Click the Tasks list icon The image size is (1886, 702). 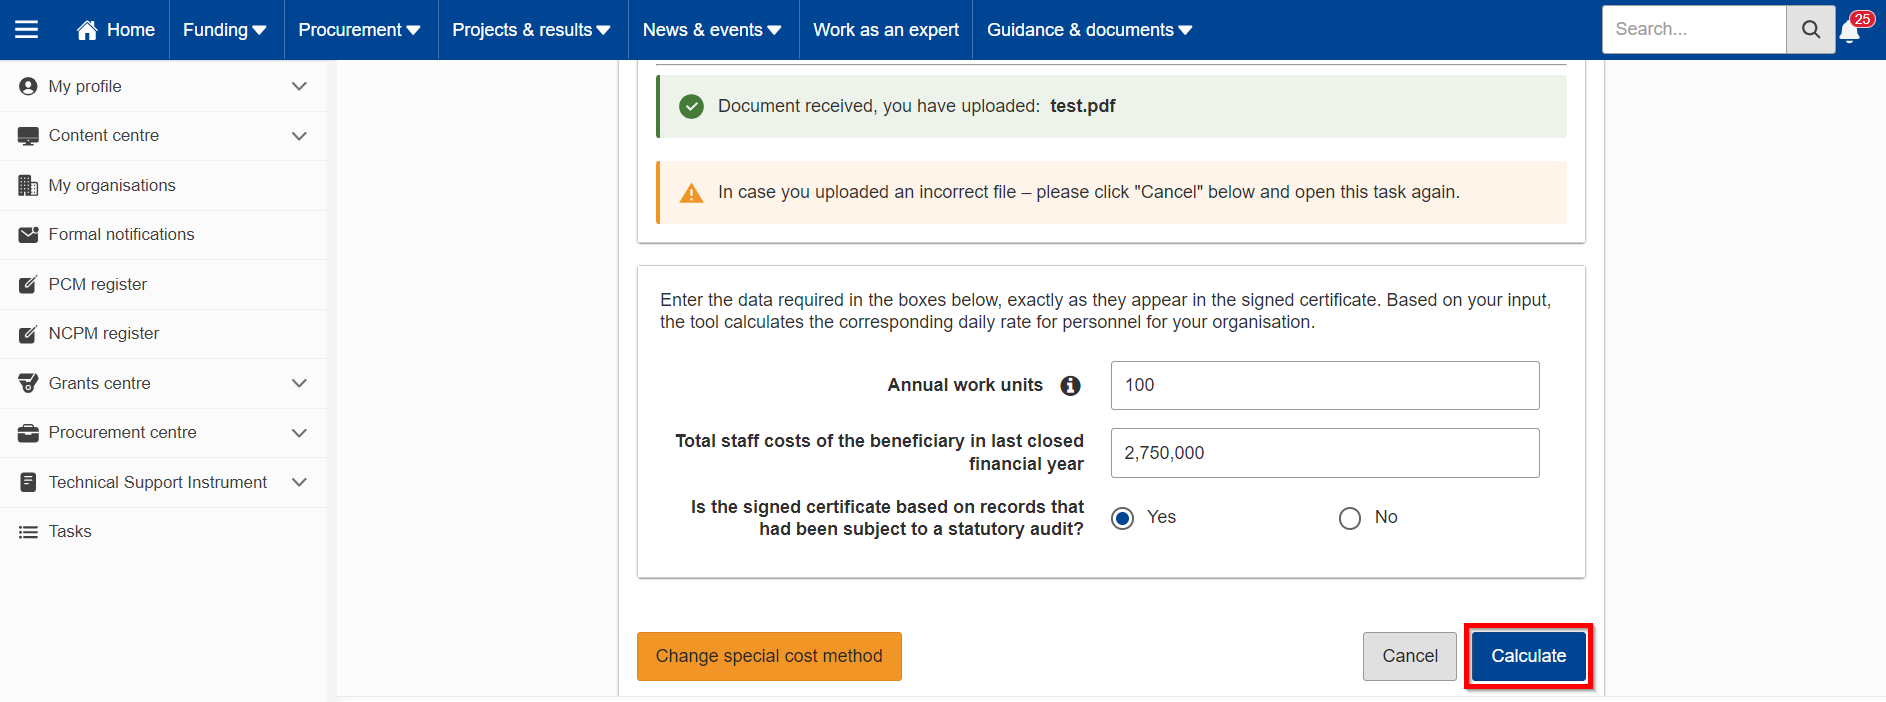tap(28, 532)
